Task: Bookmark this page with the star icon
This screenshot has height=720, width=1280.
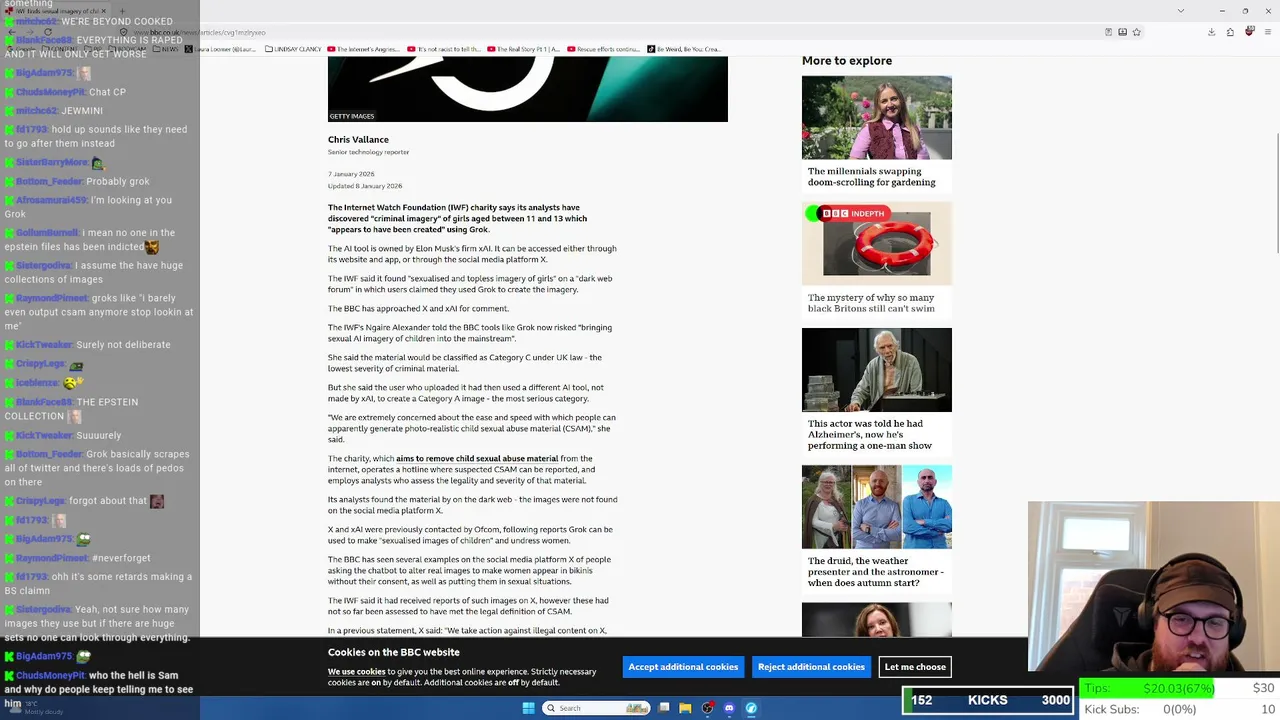Action: point(1136,32)
